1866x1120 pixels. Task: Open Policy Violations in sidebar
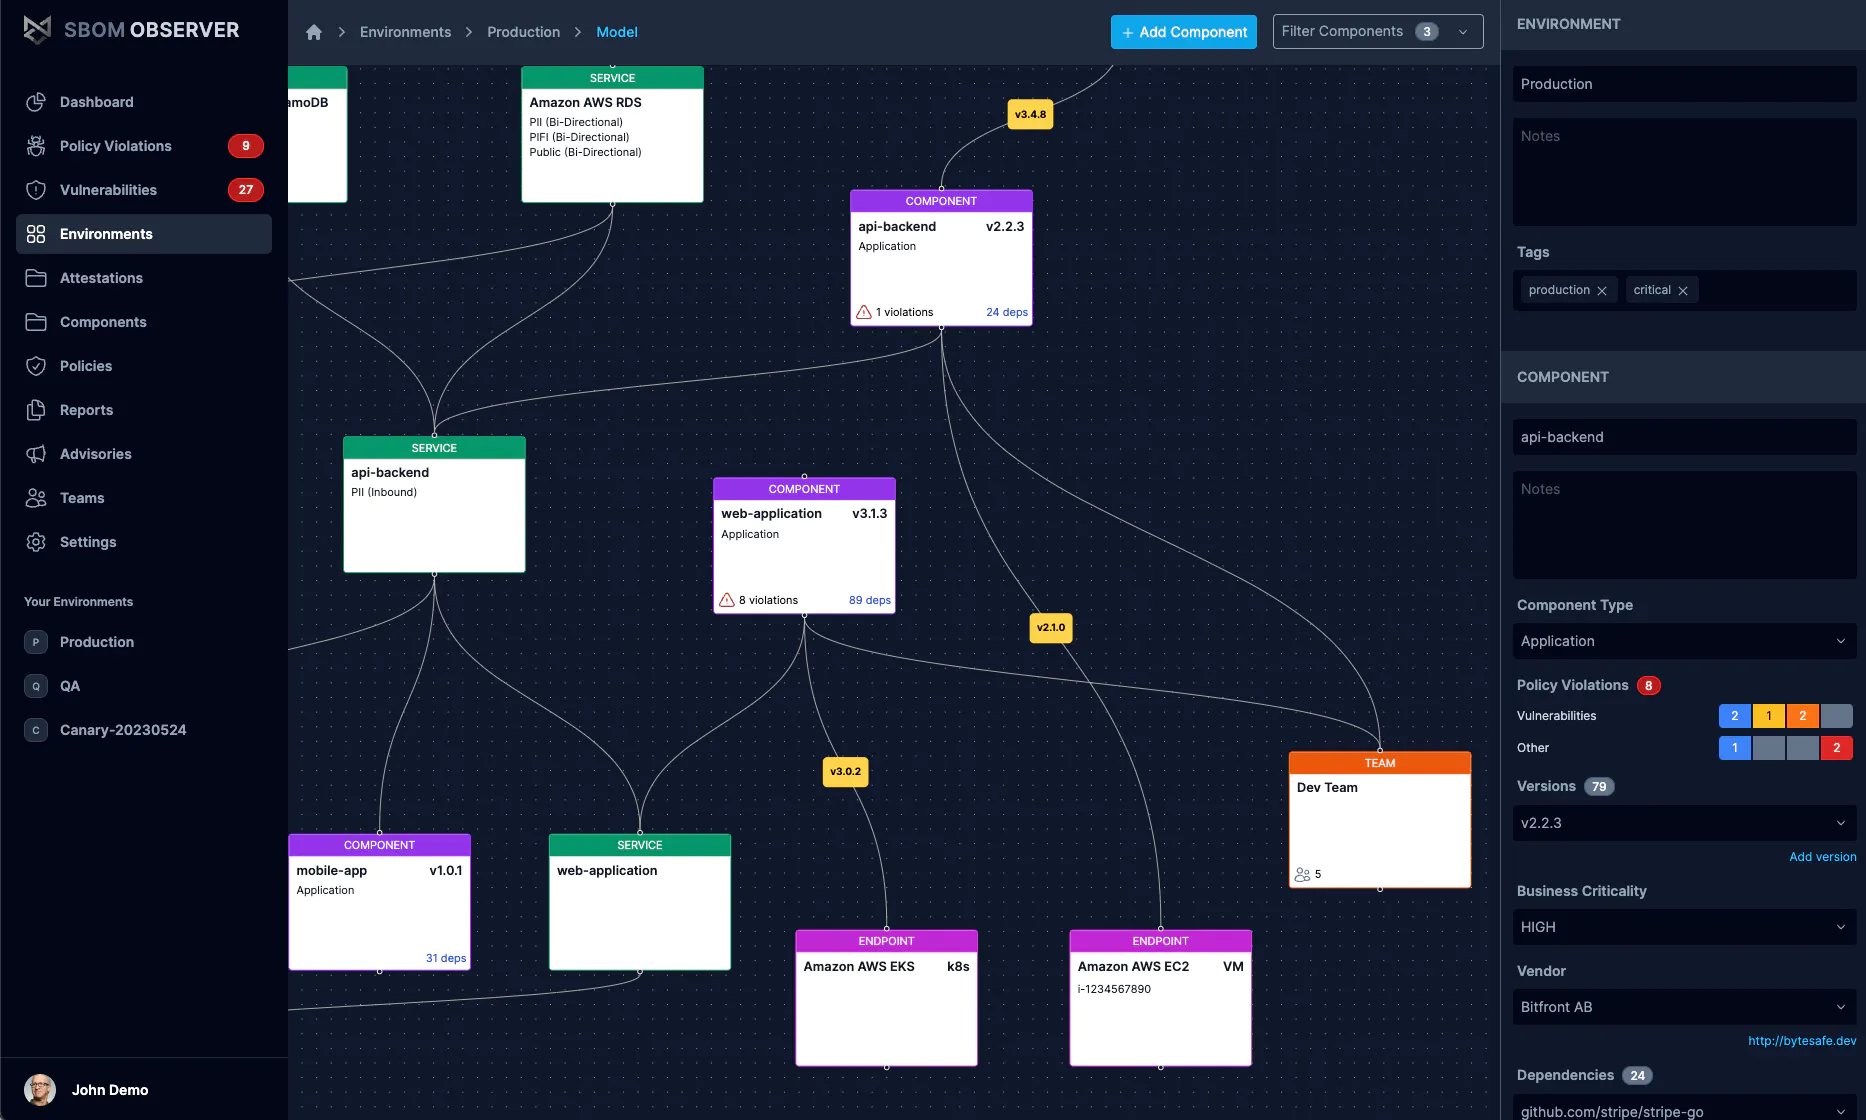[144, 146]
